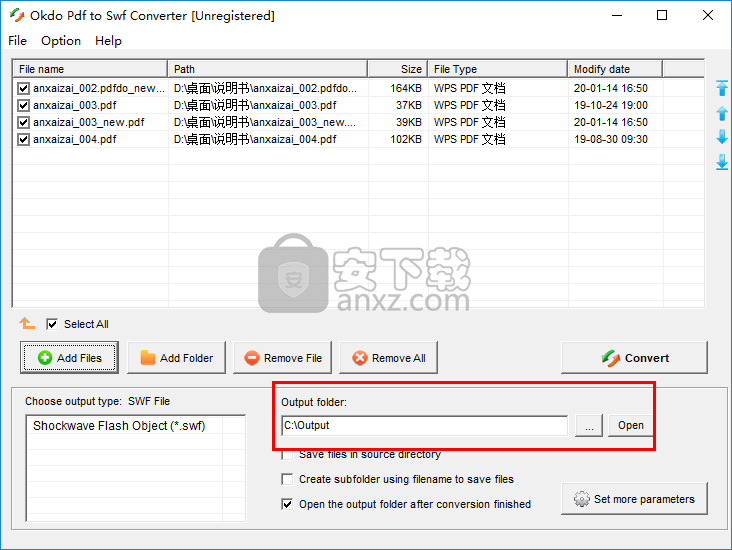Viewport: 732px width, 550px height.
Task: Click the 19-10-24 19:00 date cell
Action: point(611,106)
